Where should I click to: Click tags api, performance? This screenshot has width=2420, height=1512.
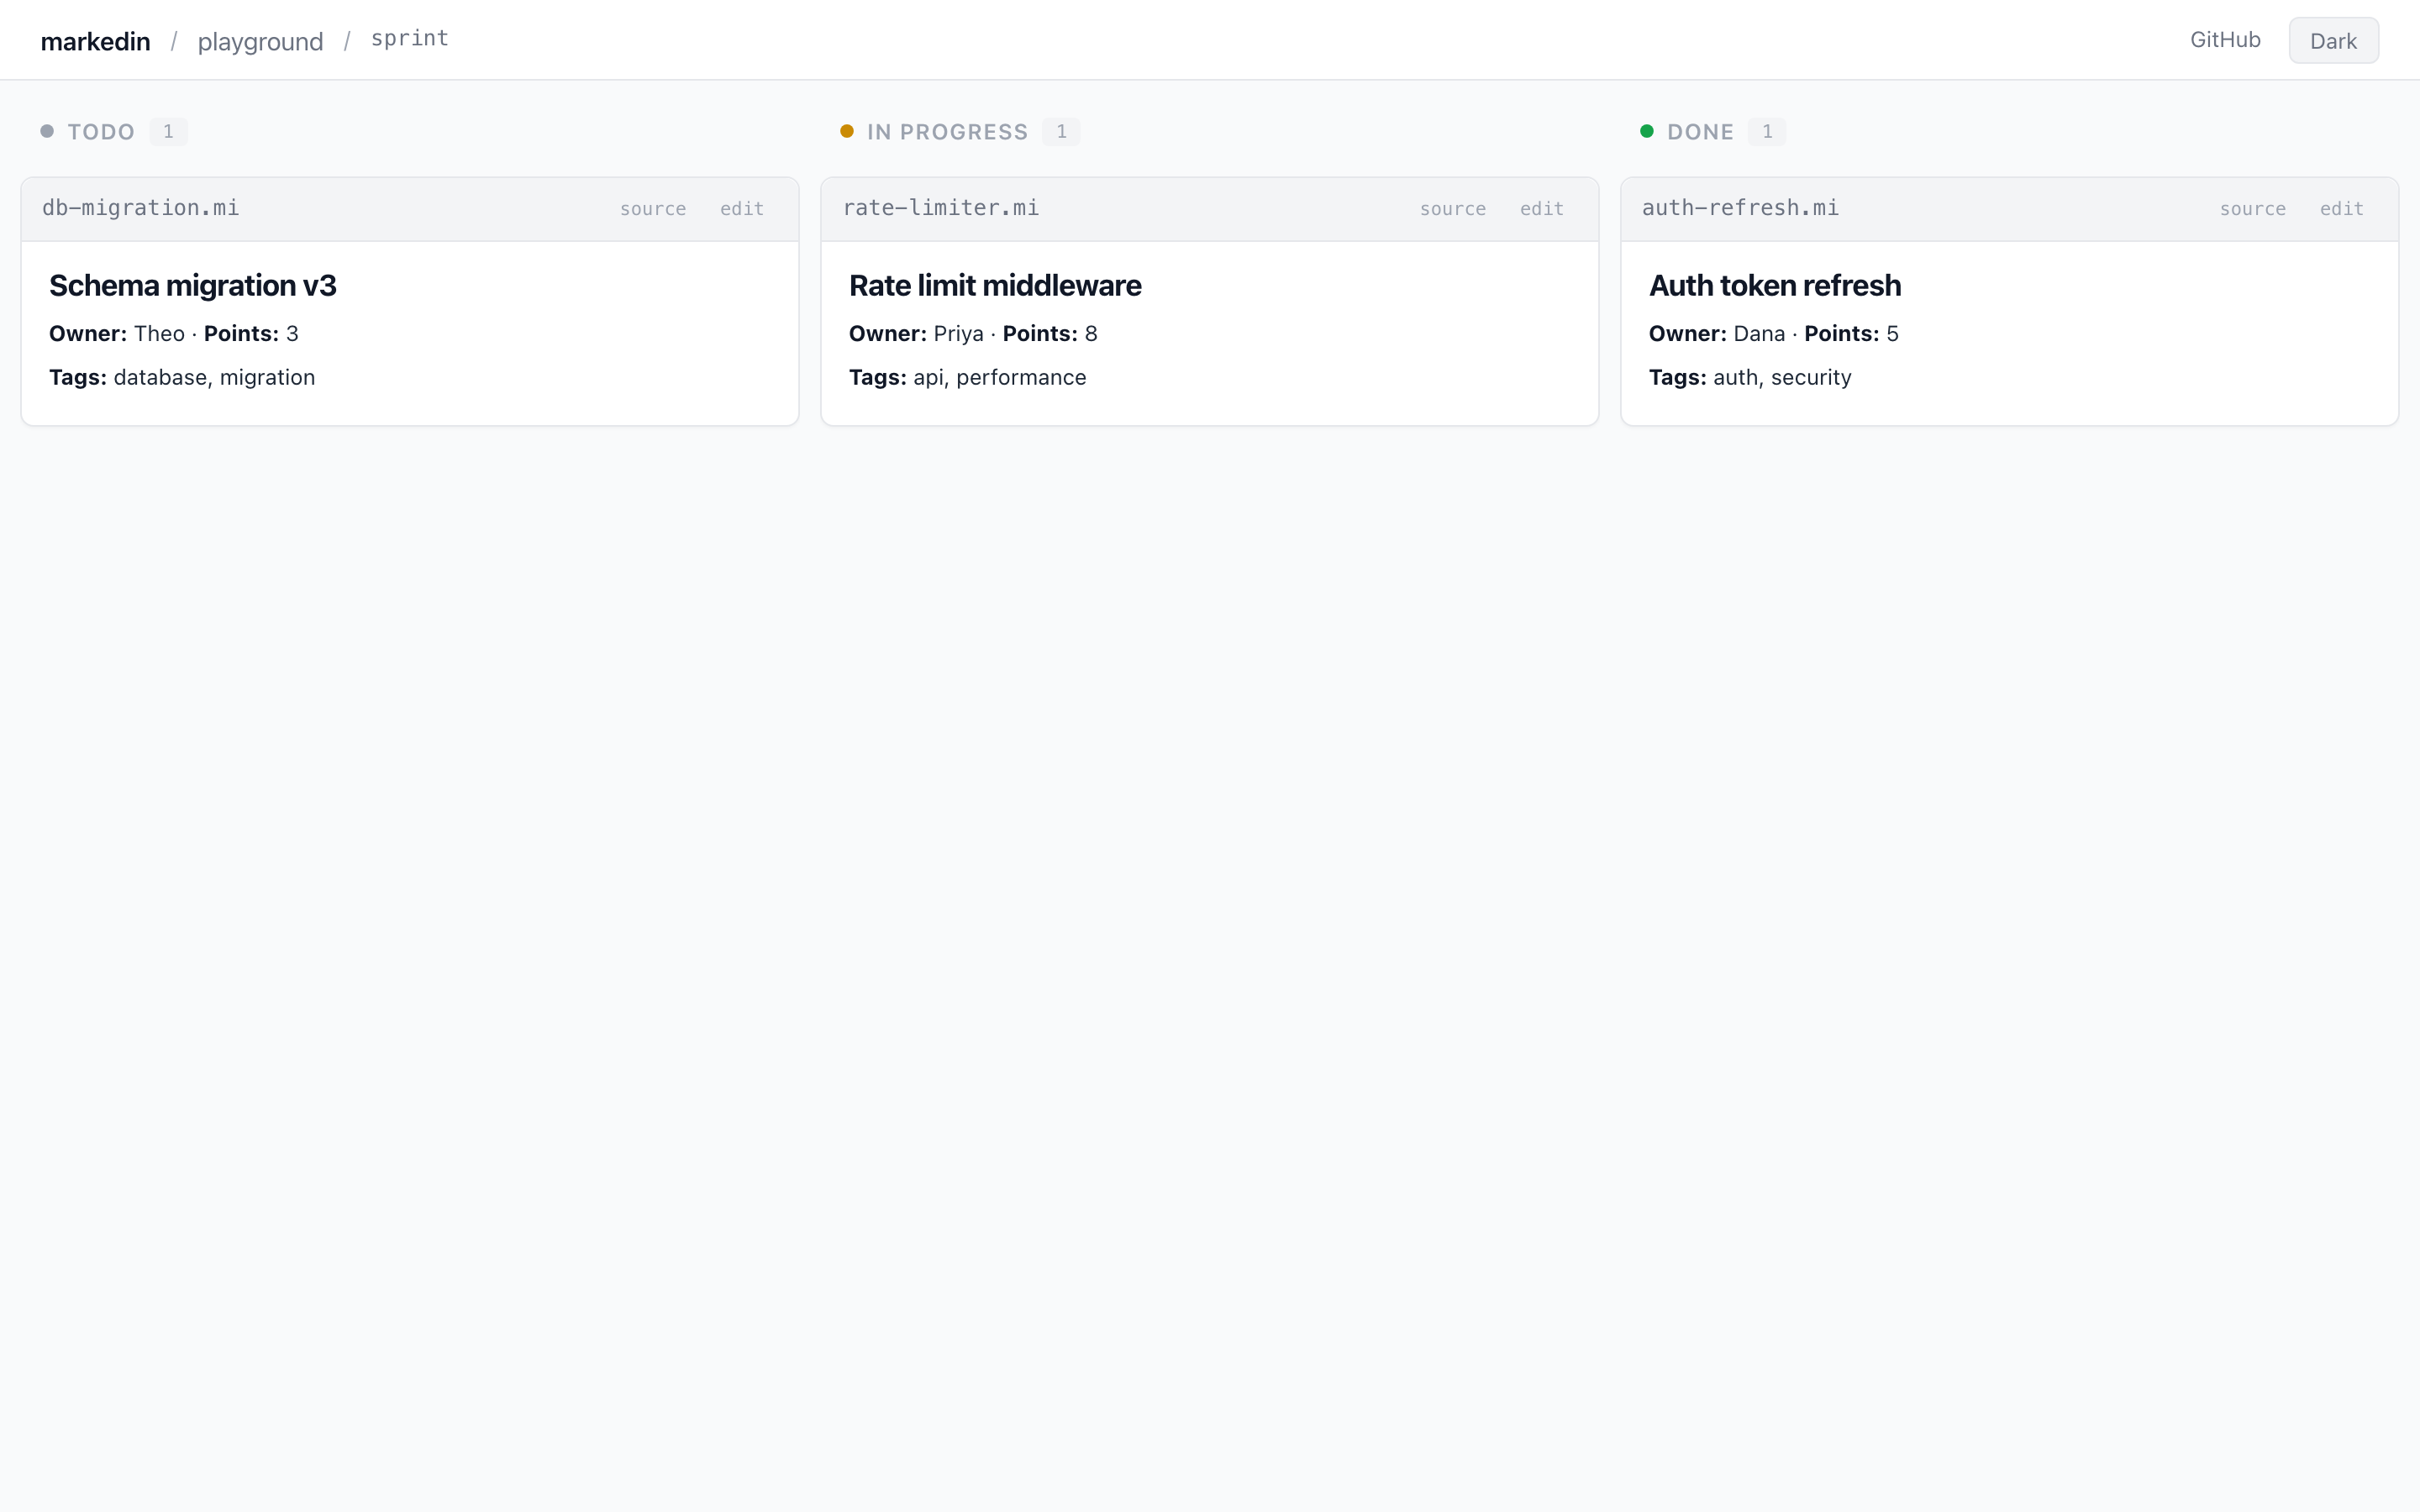[x=968, y=378]
